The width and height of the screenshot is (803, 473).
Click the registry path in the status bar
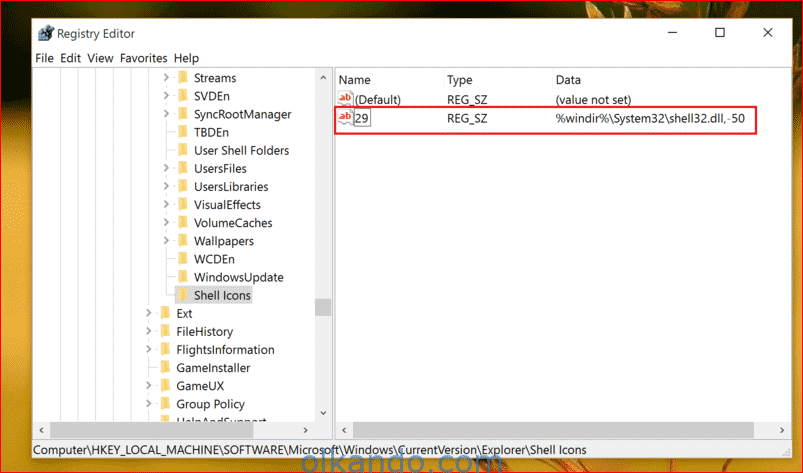coord(310,450)
